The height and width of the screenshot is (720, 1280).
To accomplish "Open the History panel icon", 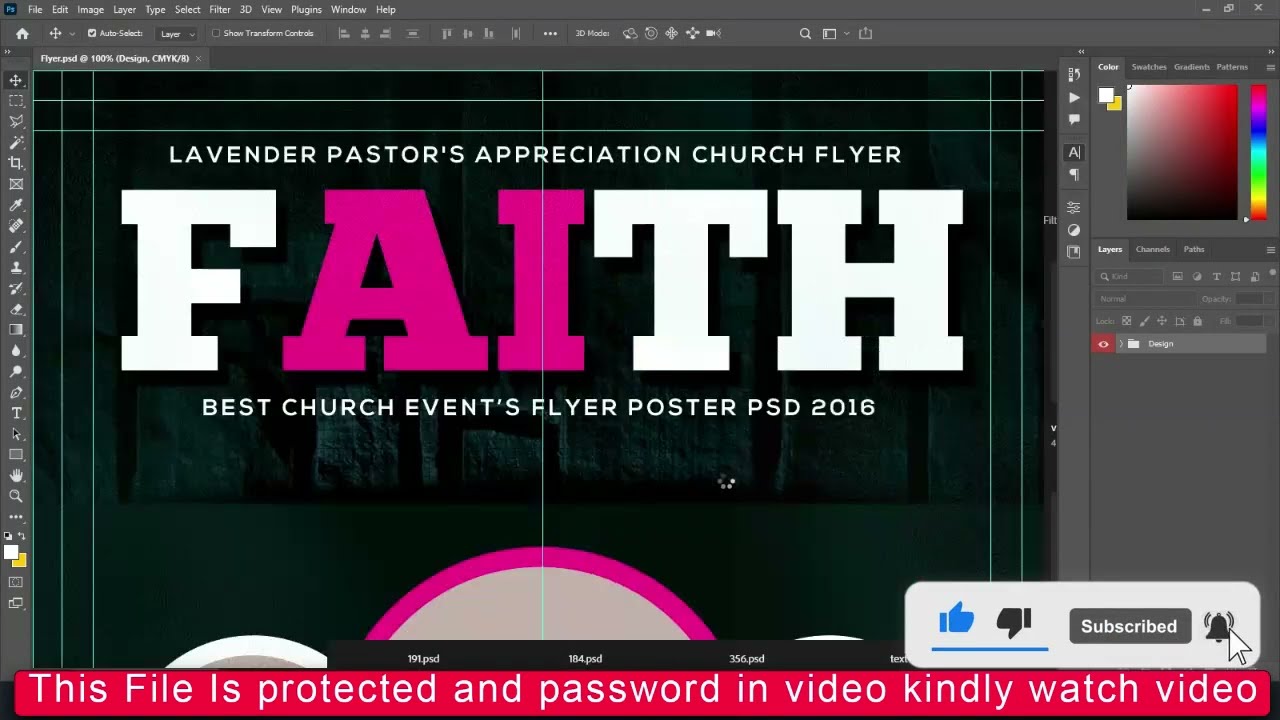I will pos(1074,75).
